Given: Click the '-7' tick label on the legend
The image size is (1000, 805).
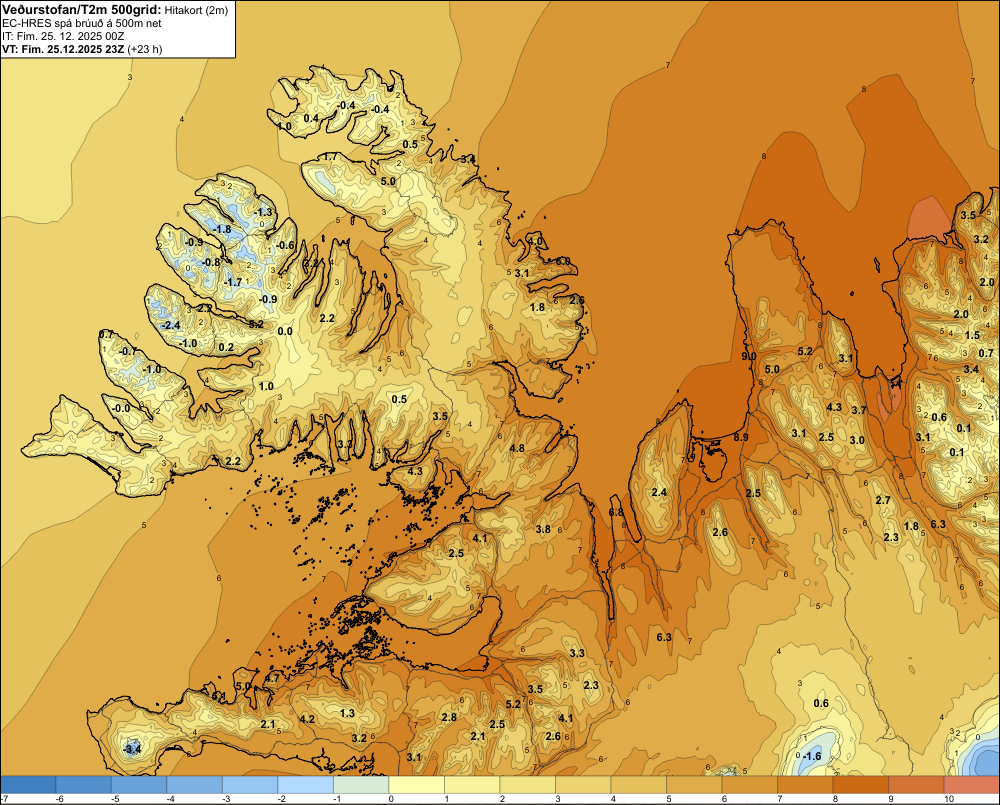Looking at the screenshot, I should pos(4,799).
